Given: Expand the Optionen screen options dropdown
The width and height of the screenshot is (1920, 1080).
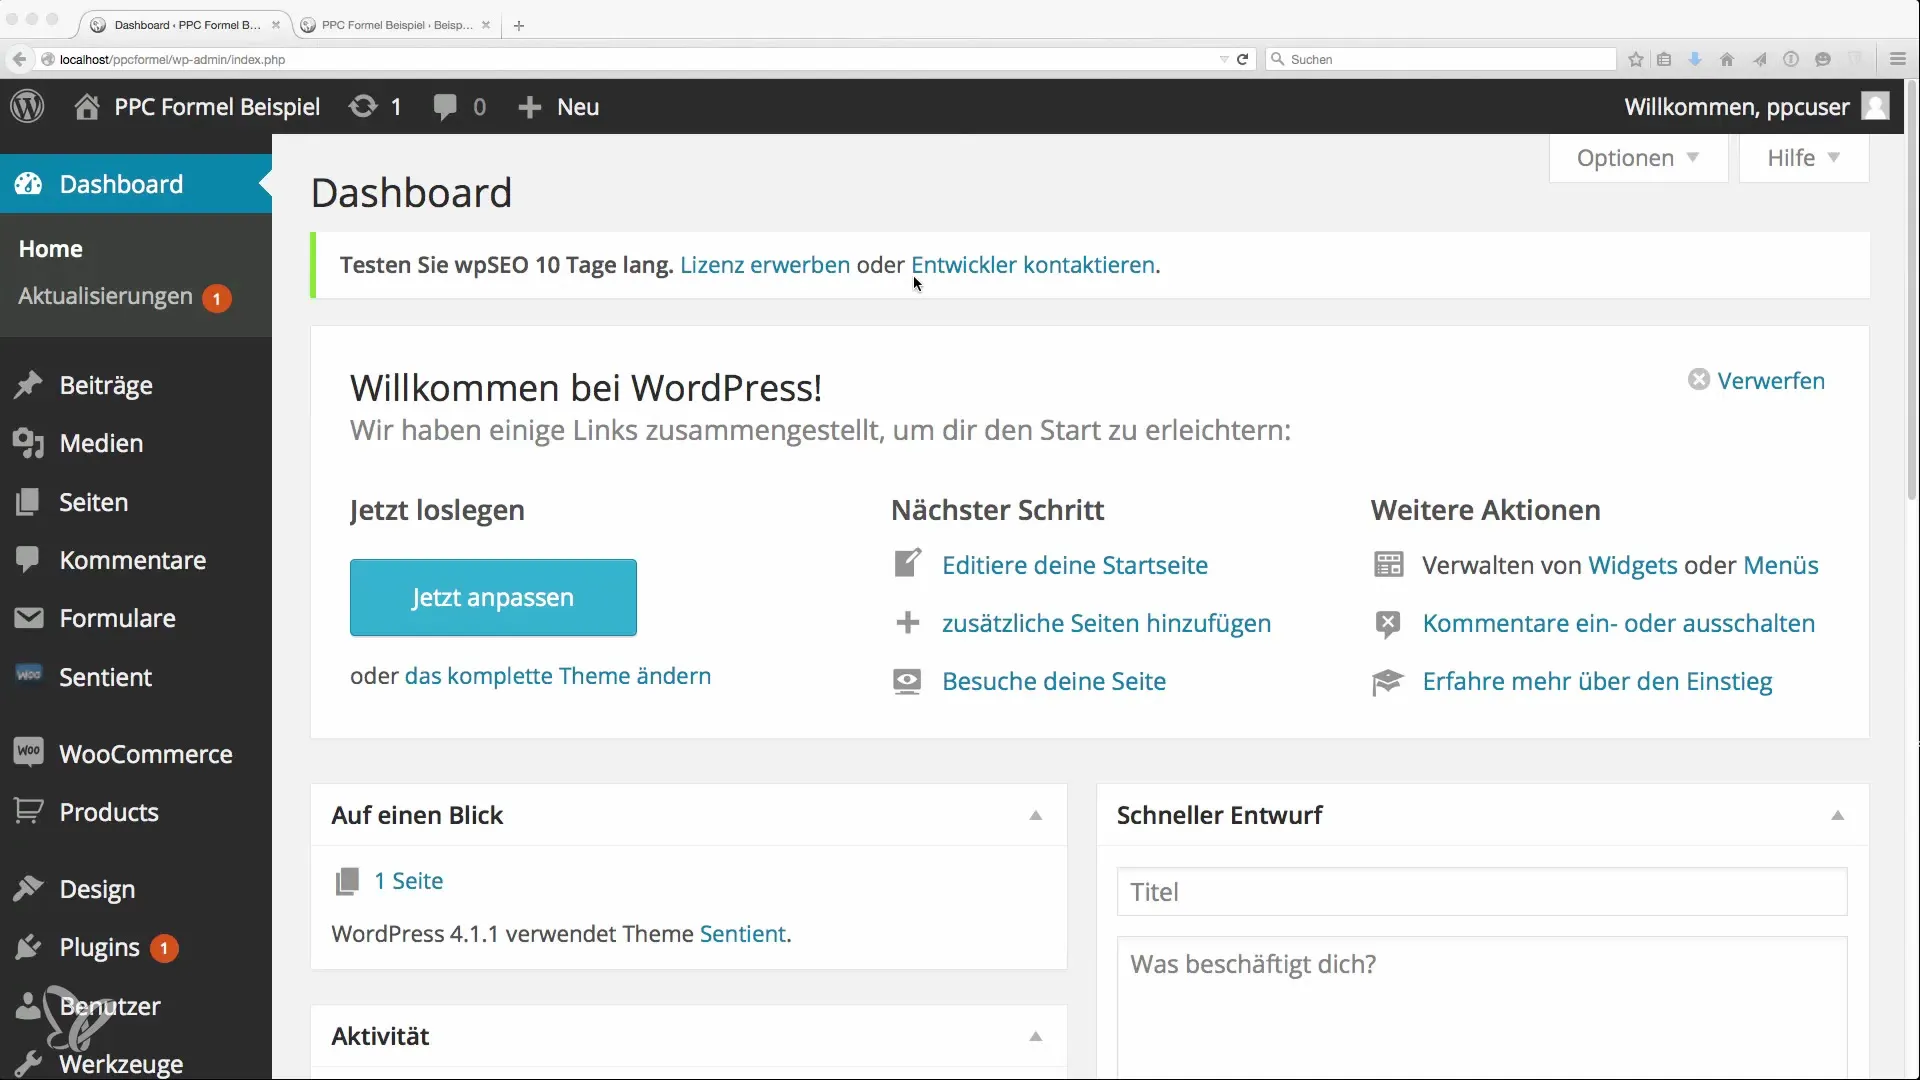Looking at the screenshot, I should pos(1638,158).
